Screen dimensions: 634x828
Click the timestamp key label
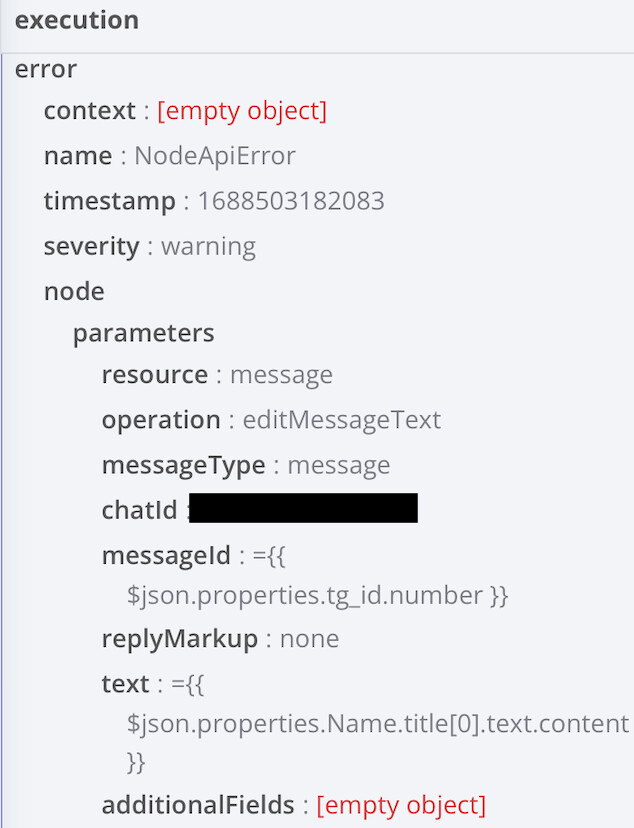tap(109, 201)
